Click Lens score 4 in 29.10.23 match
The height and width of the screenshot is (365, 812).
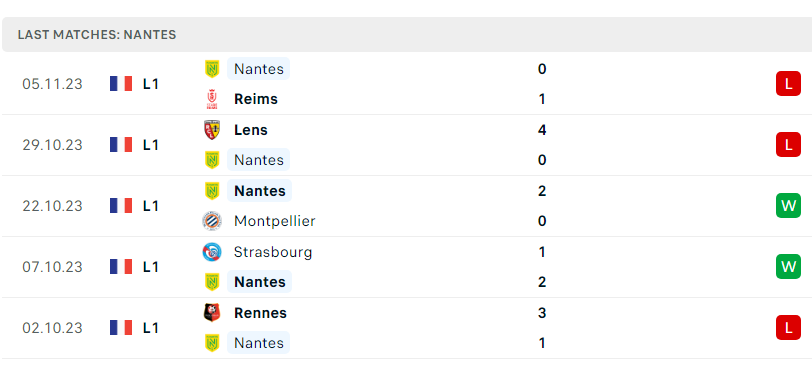(x=542, y=129)
